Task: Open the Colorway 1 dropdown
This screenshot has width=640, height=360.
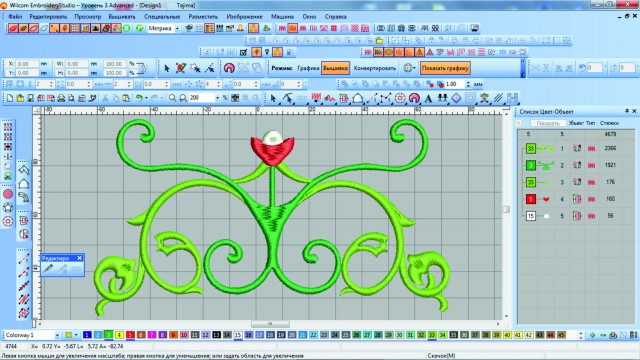Action: tap(57, 335)
